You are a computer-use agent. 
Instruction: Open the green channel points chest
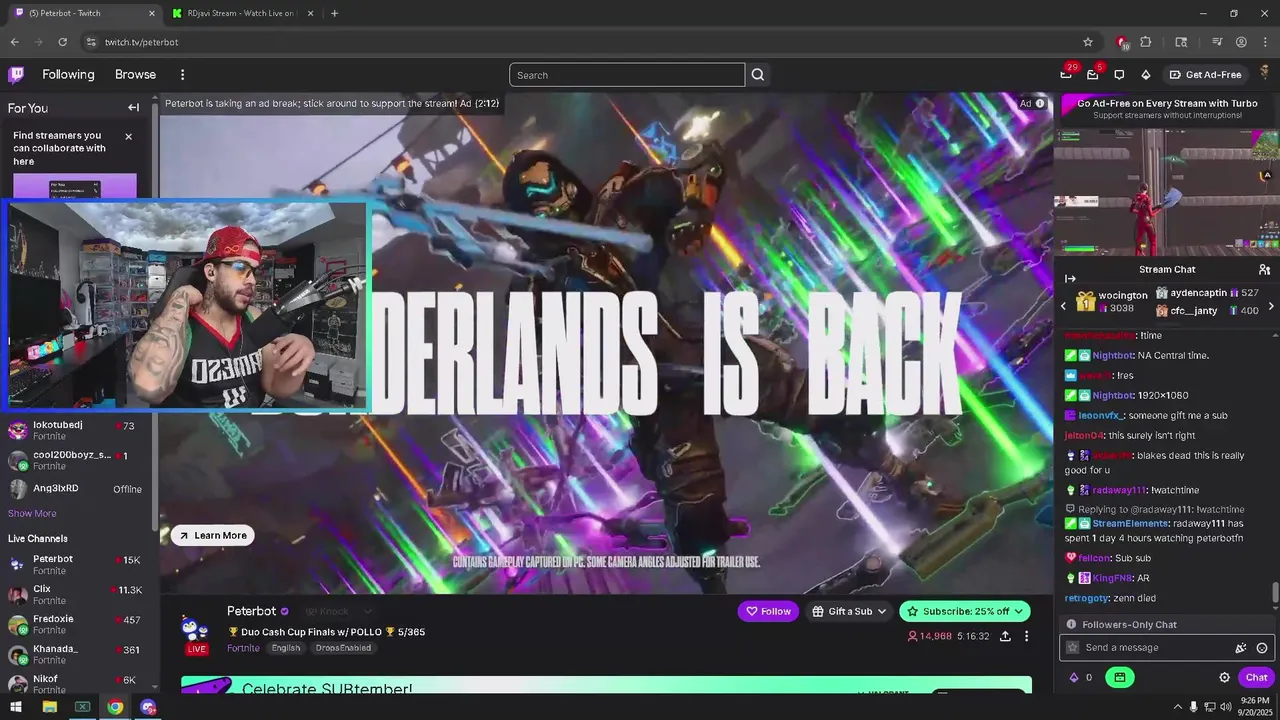pyautogui.click(x=1119, y=677)
